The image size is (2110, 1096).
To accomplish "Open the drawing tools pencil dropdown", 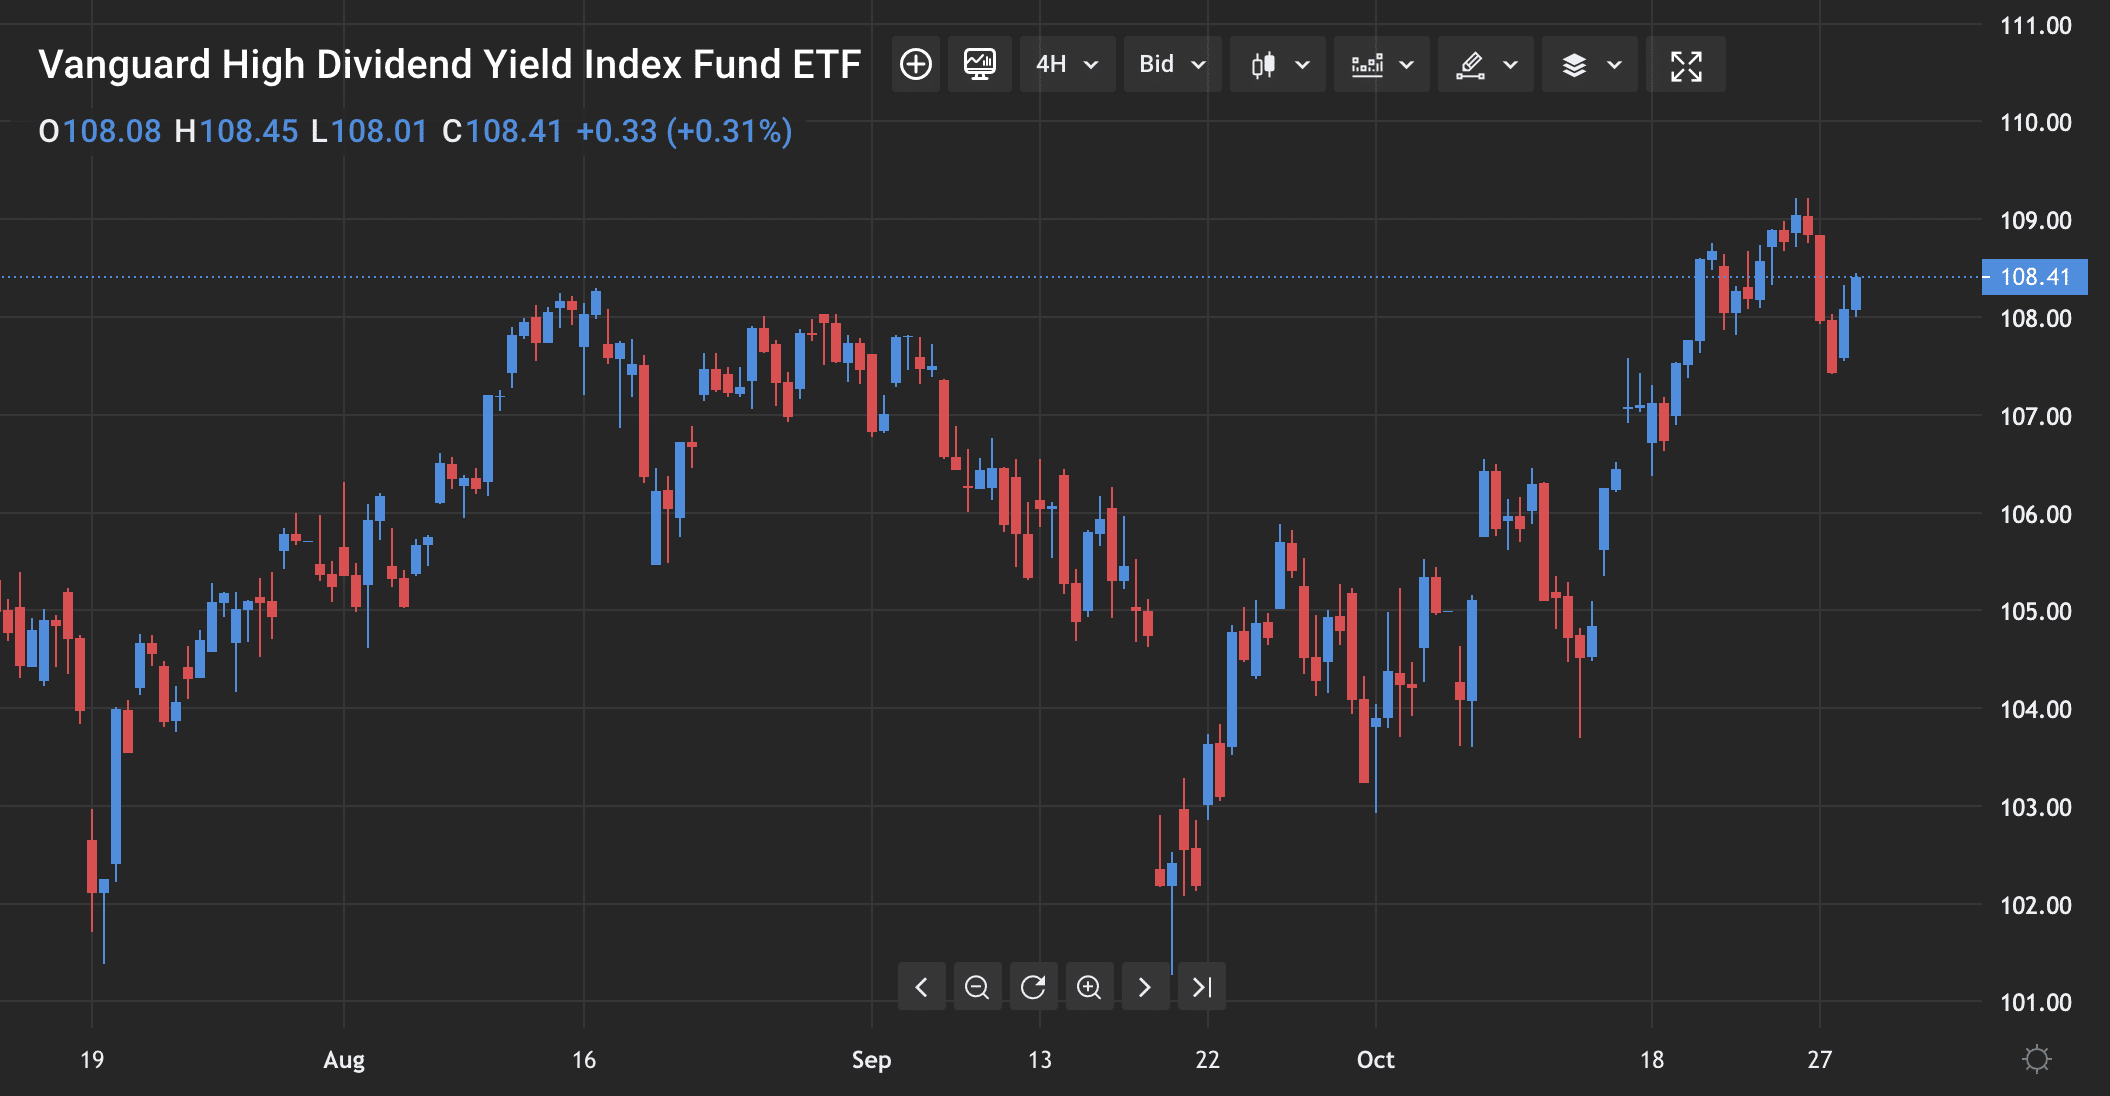I will coord(1486,65).
